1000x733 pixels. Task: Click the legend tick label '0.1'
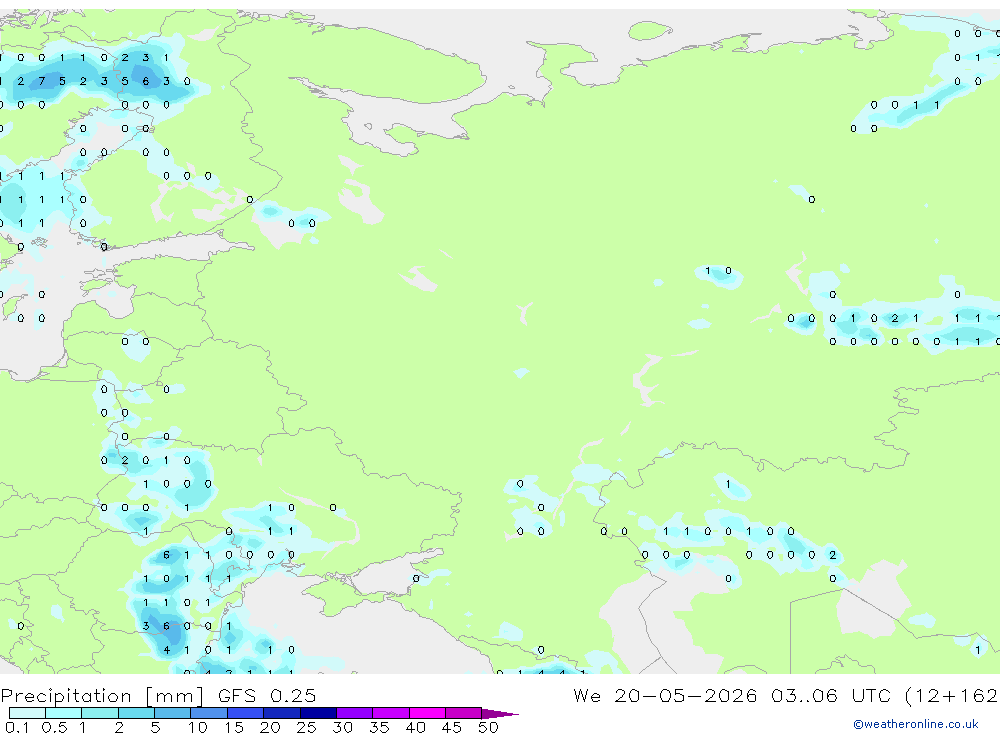[x=17, y=727]
